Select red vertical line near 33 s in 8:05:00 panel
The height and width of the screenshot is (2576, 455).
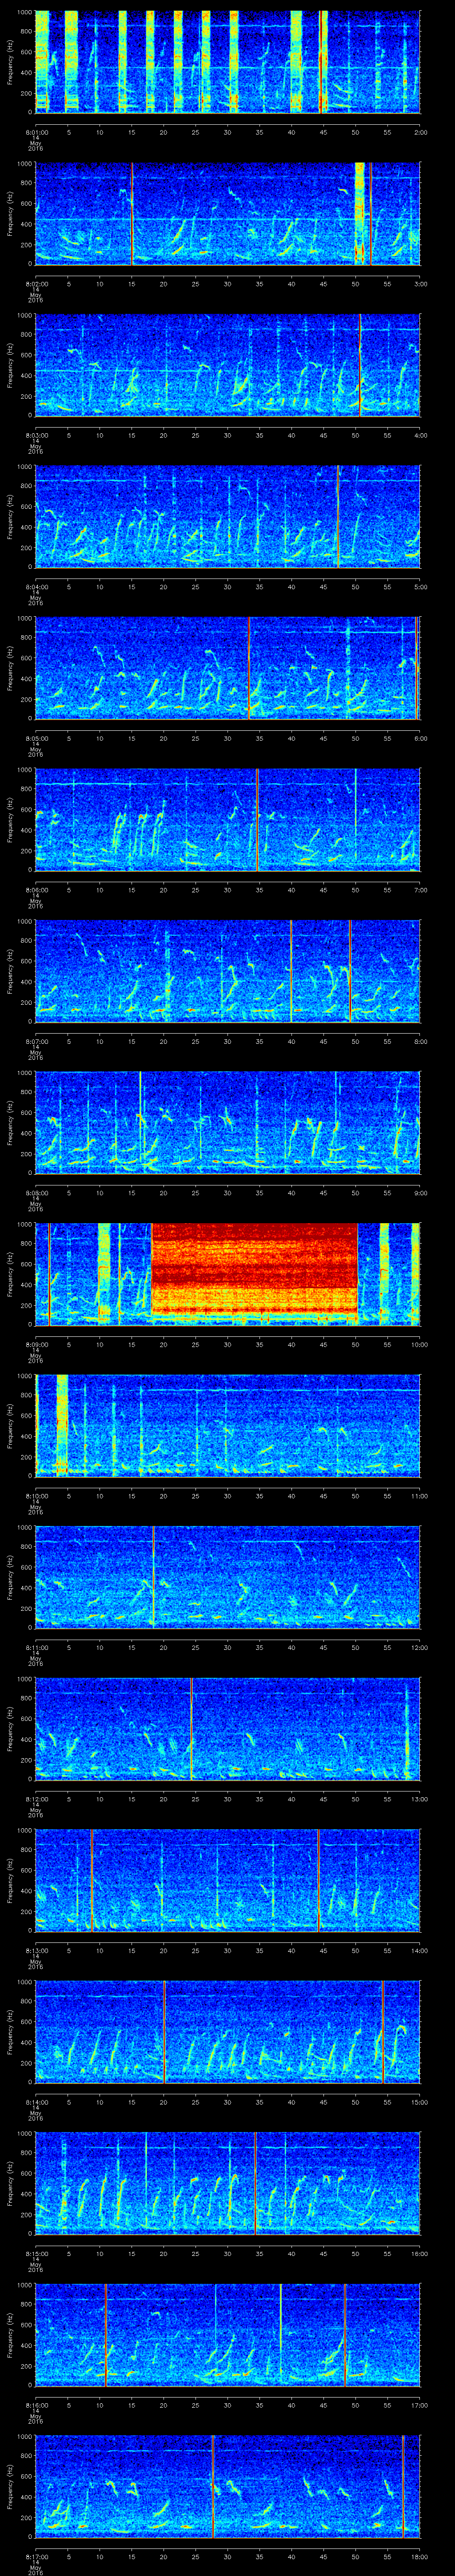click(248, 668)
